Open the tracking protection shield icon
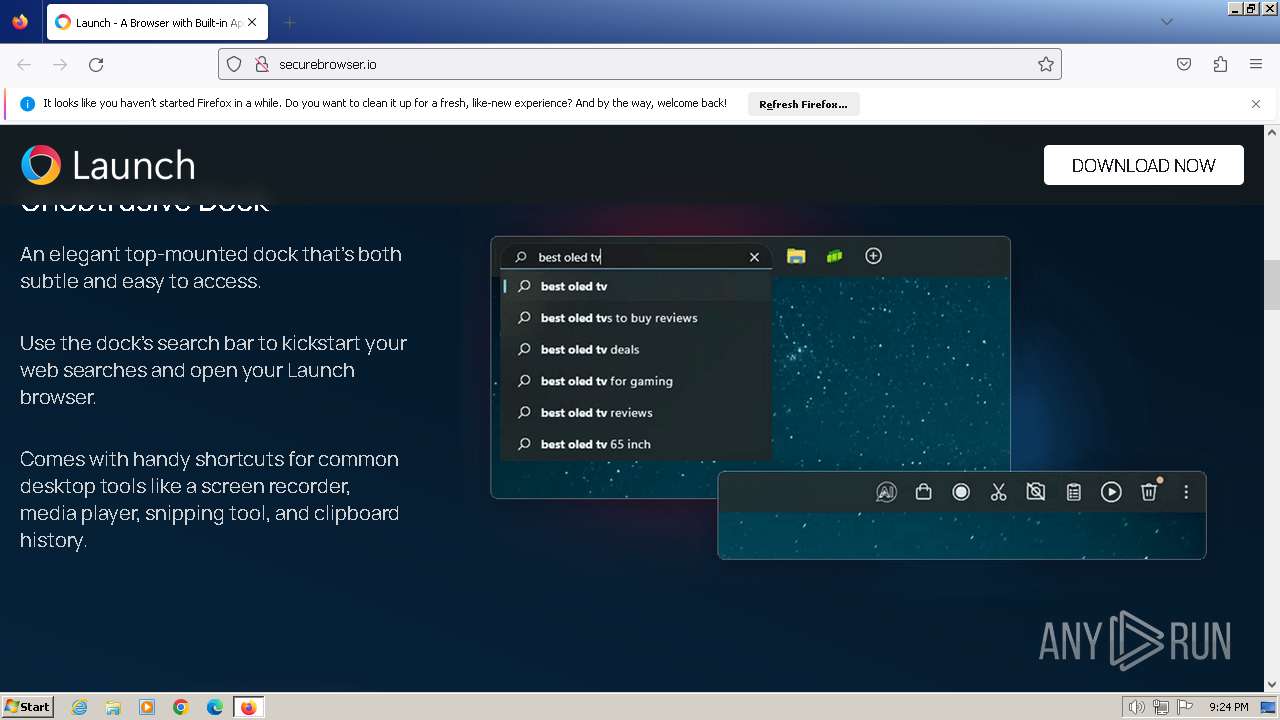The width and height of the screenshot is (1280, 720). click(x=234, y=64)
